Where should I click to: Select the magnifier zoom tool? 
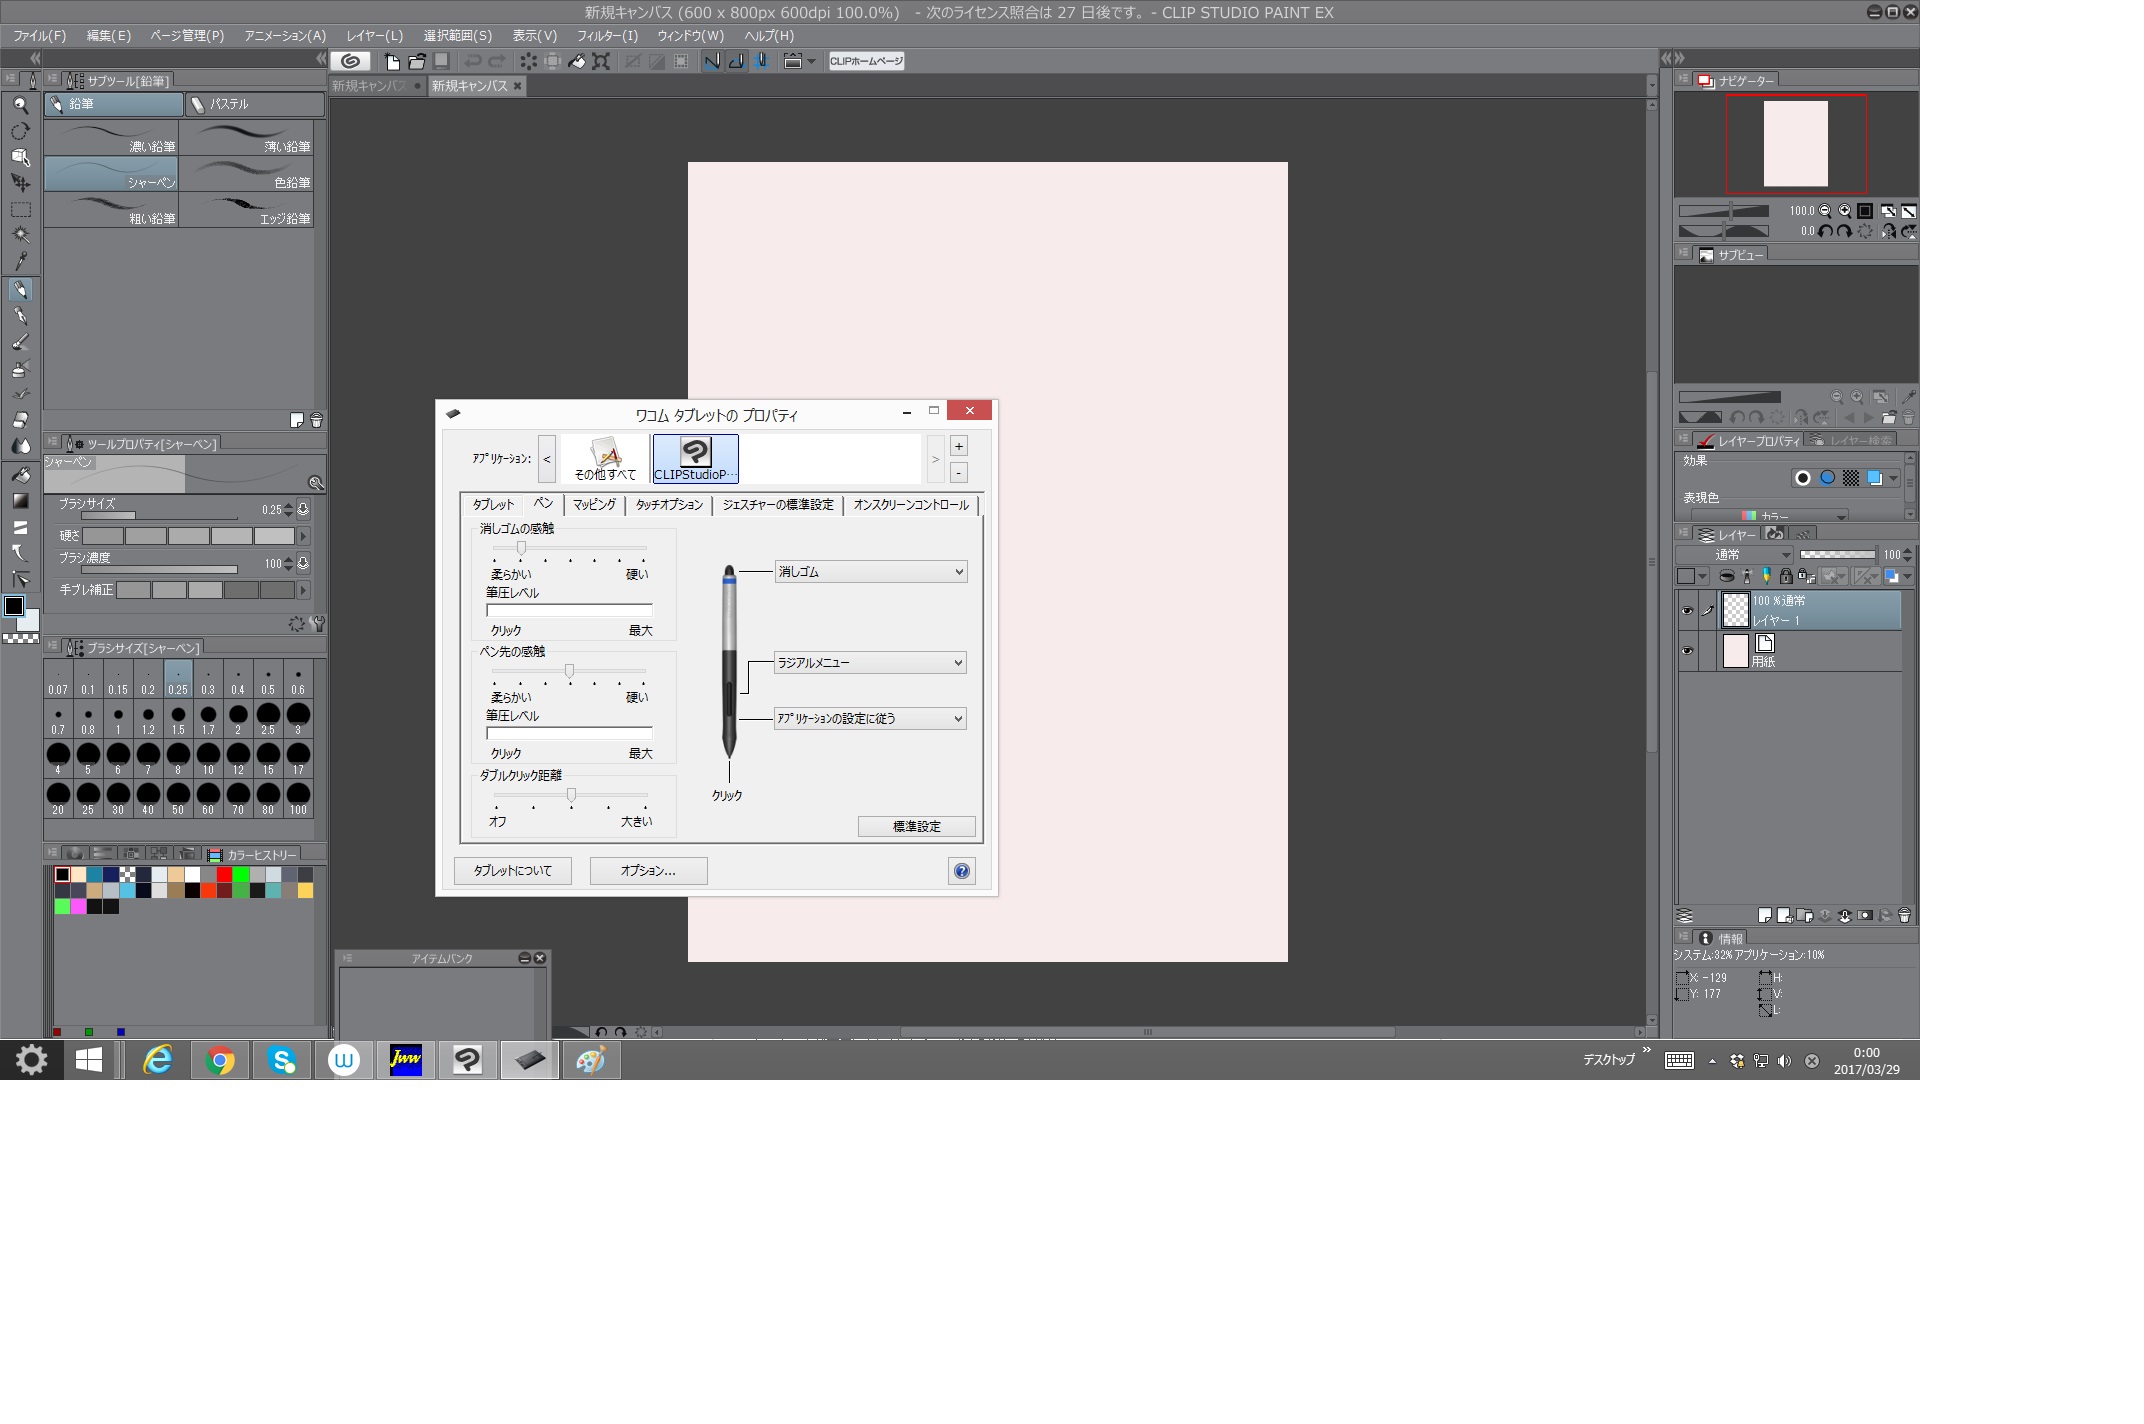[20, 105]
